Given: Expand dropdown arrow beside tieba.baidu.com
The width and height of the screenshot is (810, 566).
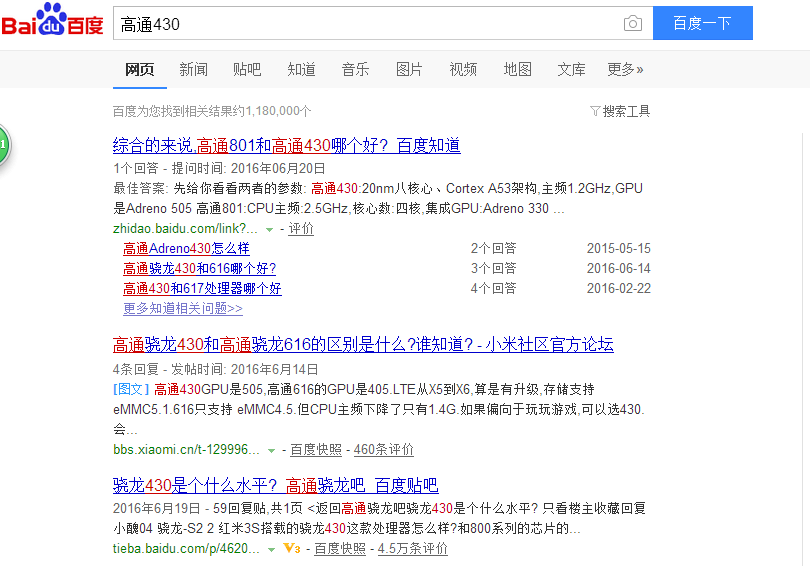Looking at the screenshot, I should [x=271, y=549].
